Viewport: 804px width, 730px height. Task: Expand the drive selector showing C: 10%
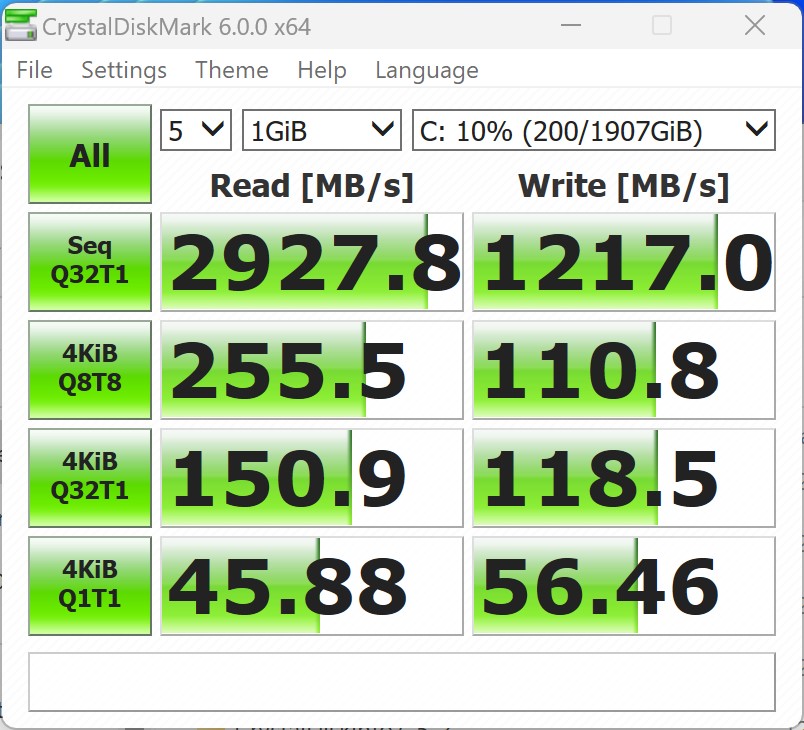(x=594, y=130)
